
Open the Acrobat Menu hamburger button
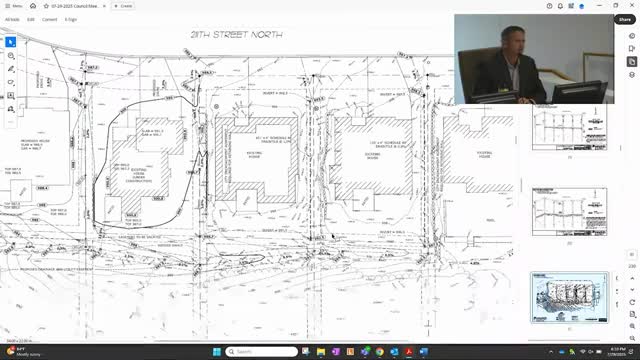[x=13, y=6]
